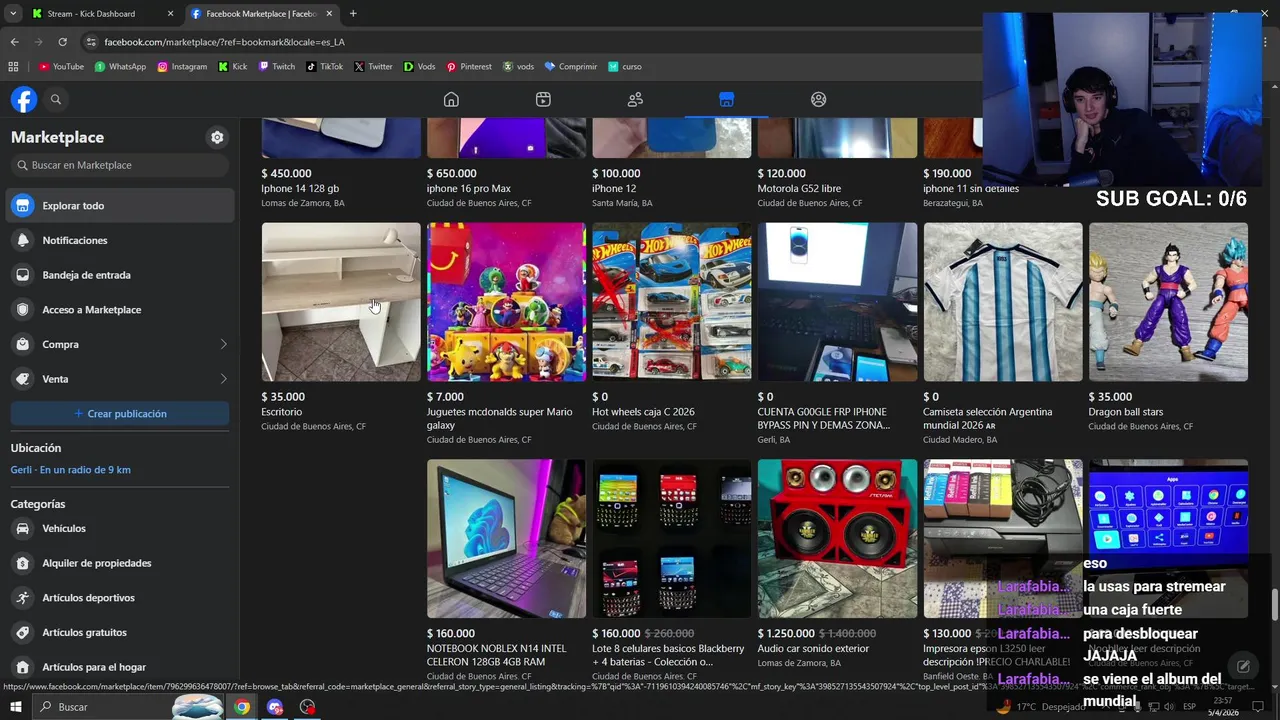Open the Chrome apps grid icon
Image resolution: width=1280 pixels, height=720 pixels.
[13, 67]
